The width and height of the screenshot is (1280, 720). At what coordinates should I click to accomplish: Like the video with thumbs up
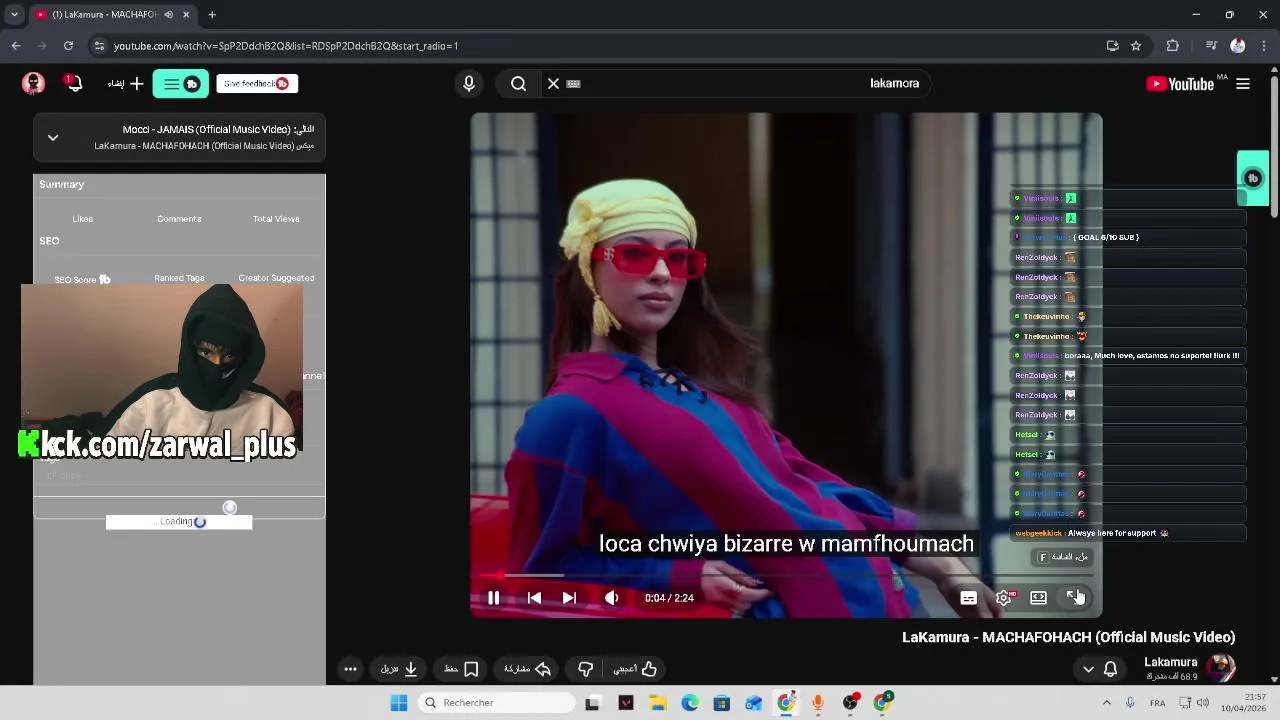pos(636,669)
